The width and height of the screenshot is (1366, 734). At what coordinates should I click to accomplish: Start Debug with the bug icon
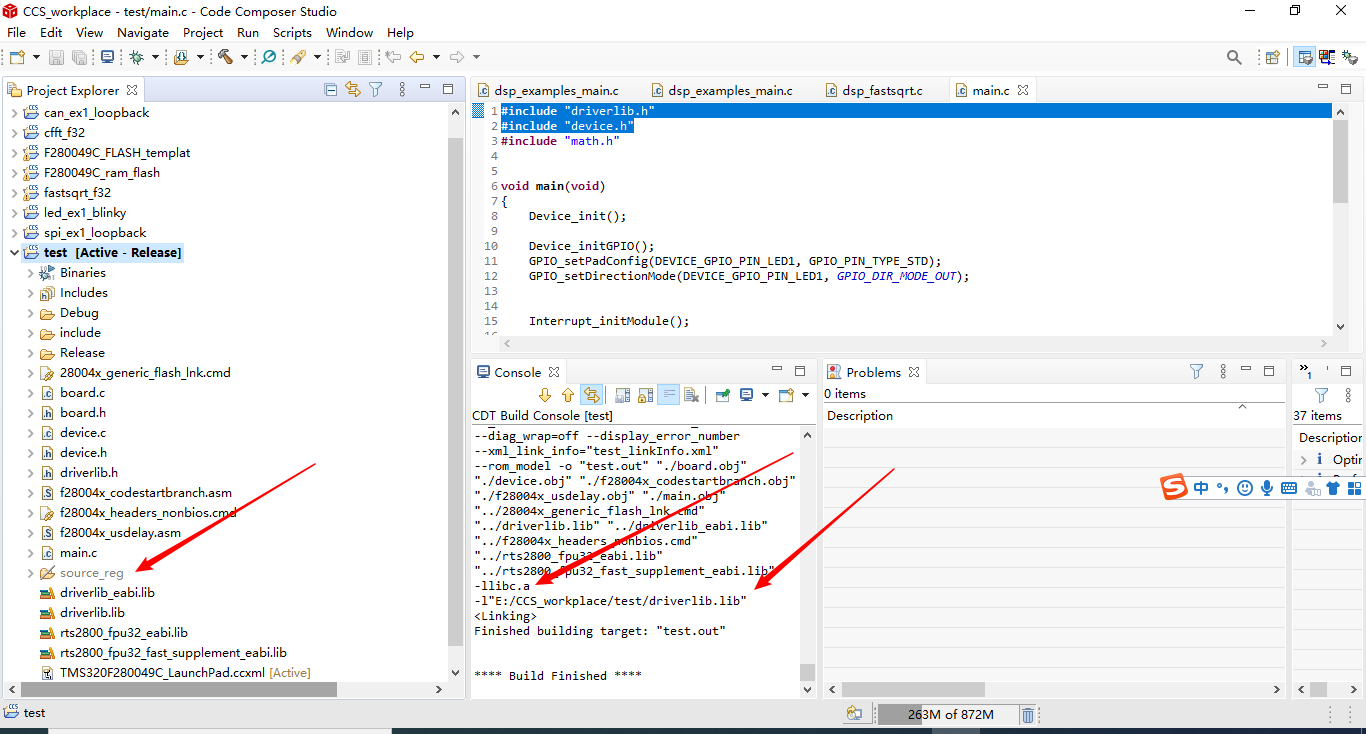pos(137,57)
